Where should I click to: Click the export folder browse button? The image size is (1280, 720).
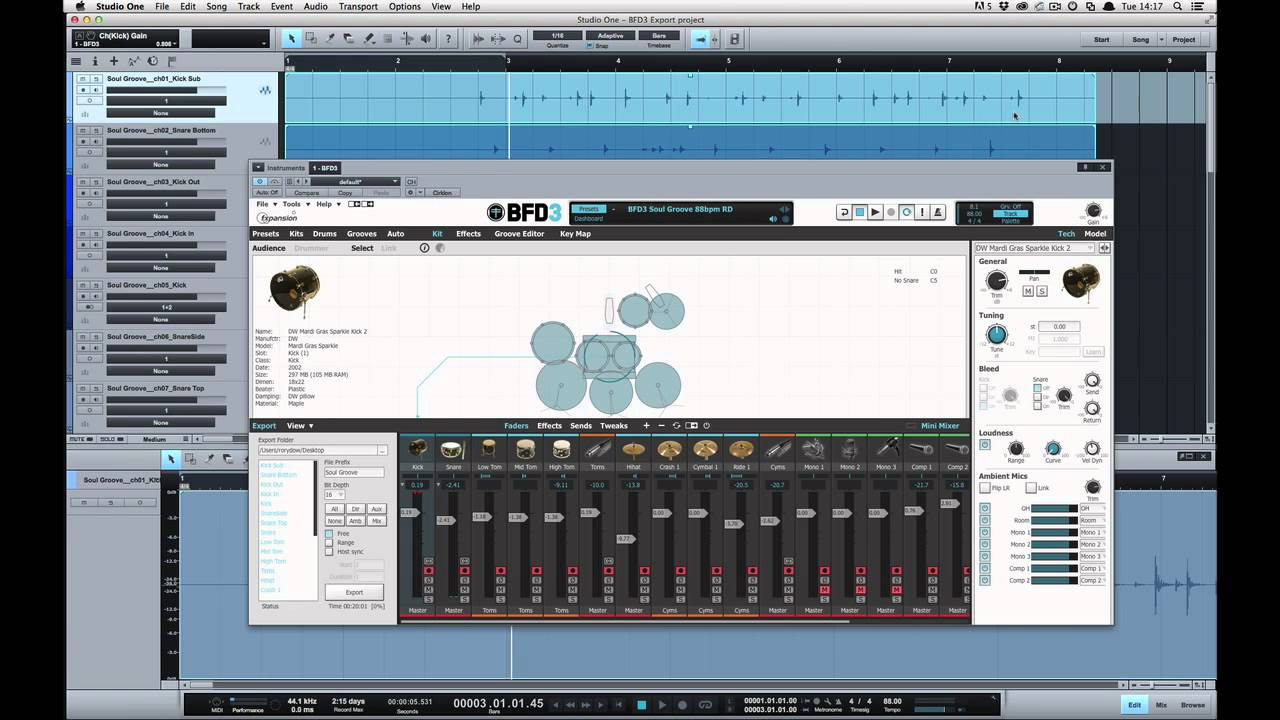tap(382, 450)
